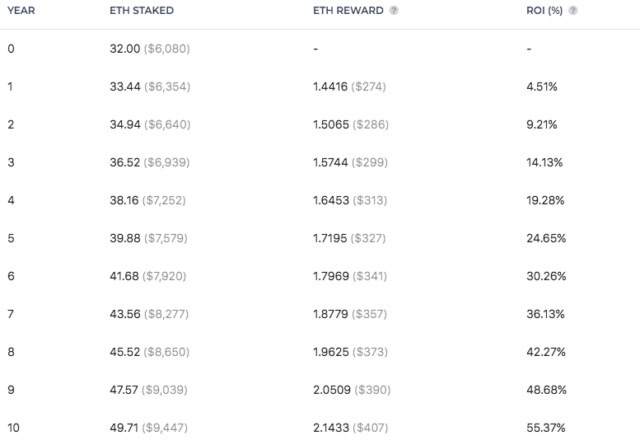Click the year 10 row label
Image resolution: width=640 pixels, height=445 pixels.
(x=13, y=428)
